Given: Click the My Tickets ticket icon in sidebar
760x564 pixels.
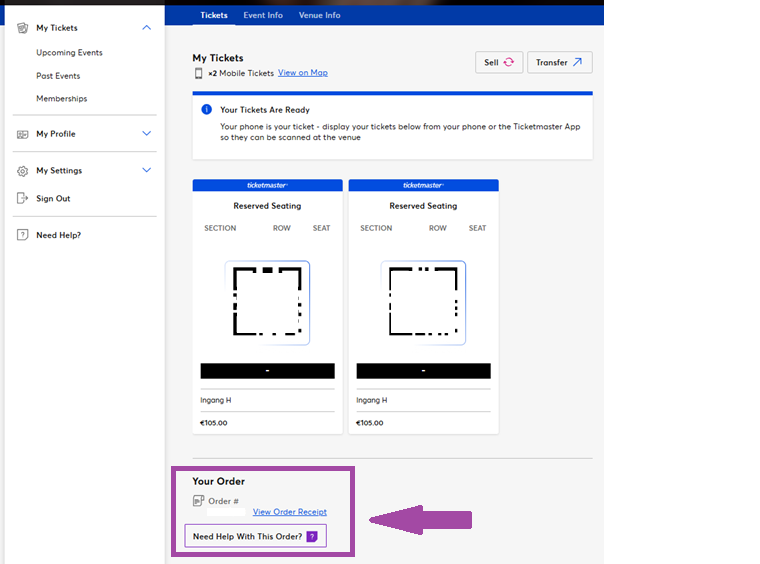Looking at the screenshot, I should coord(23,28).
